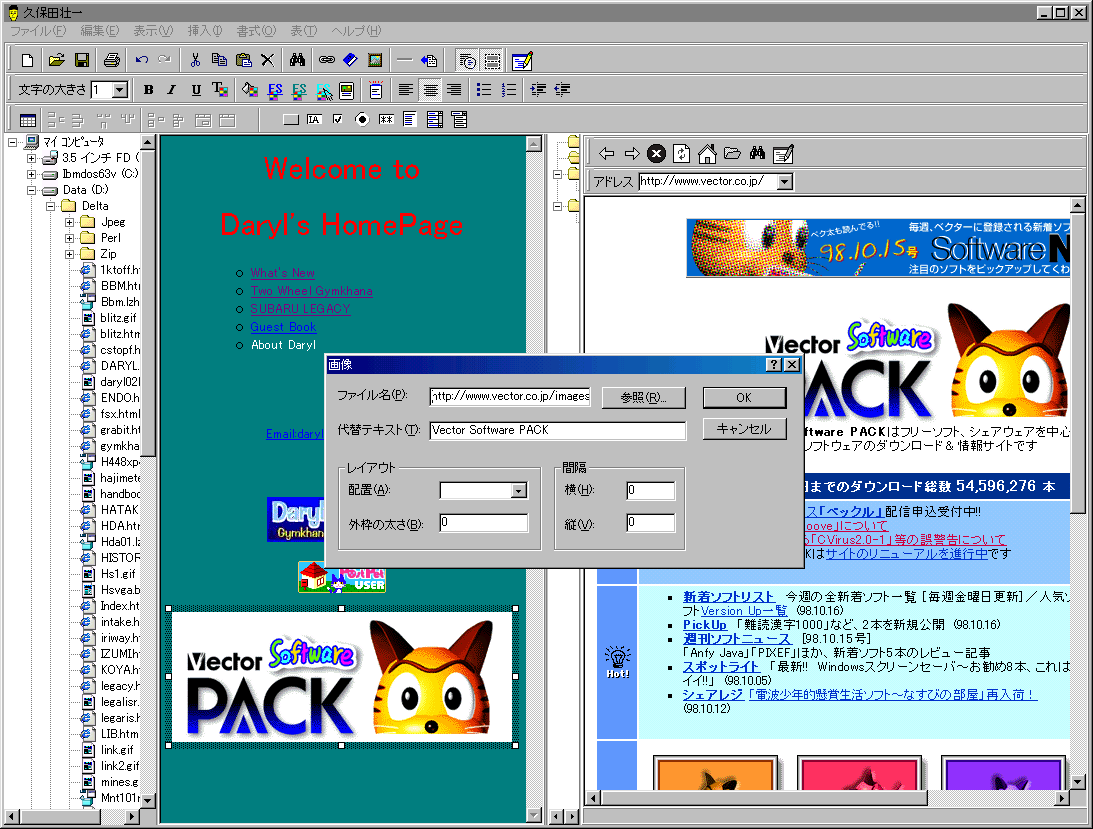Create a new document with the blank page icon
The image size is (1093, 829).
tap(27, 61)
